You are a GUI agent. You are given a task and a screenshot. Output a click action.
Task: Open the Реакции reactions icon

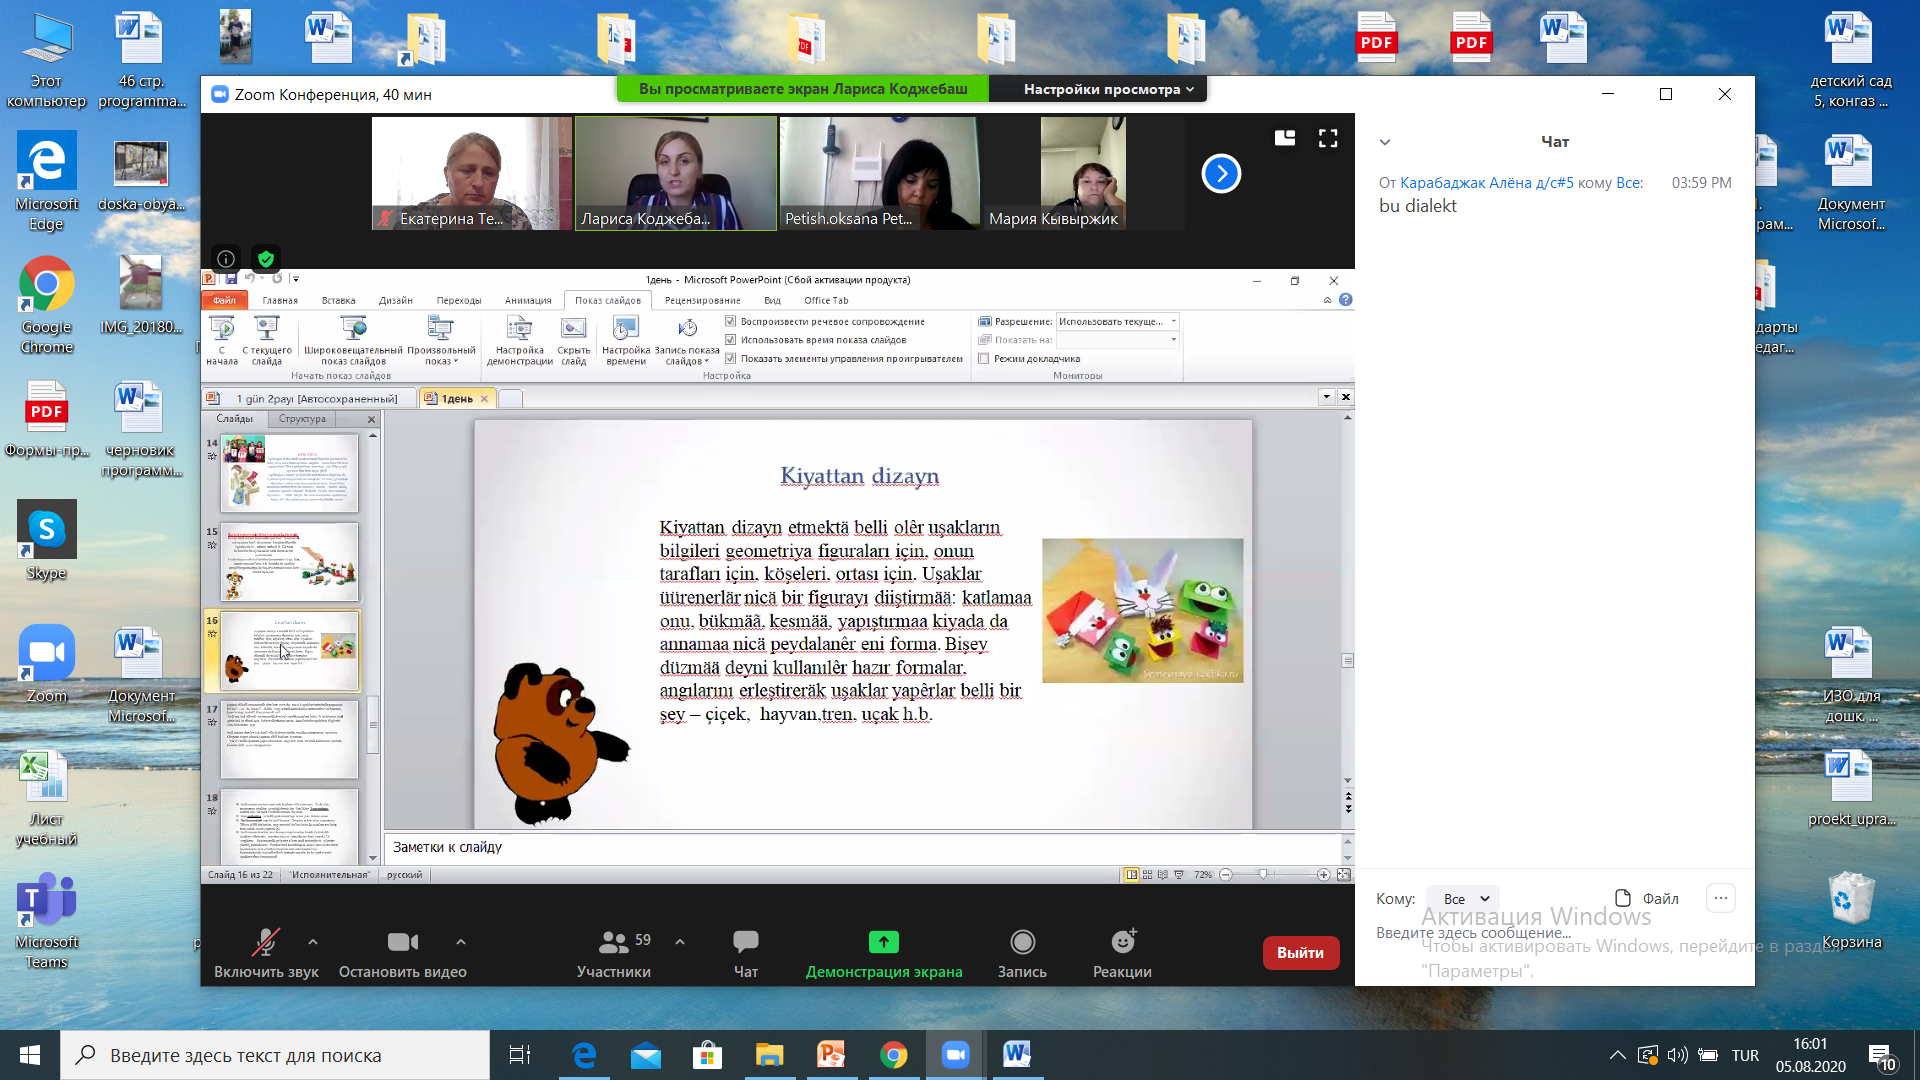(1122, 942)
